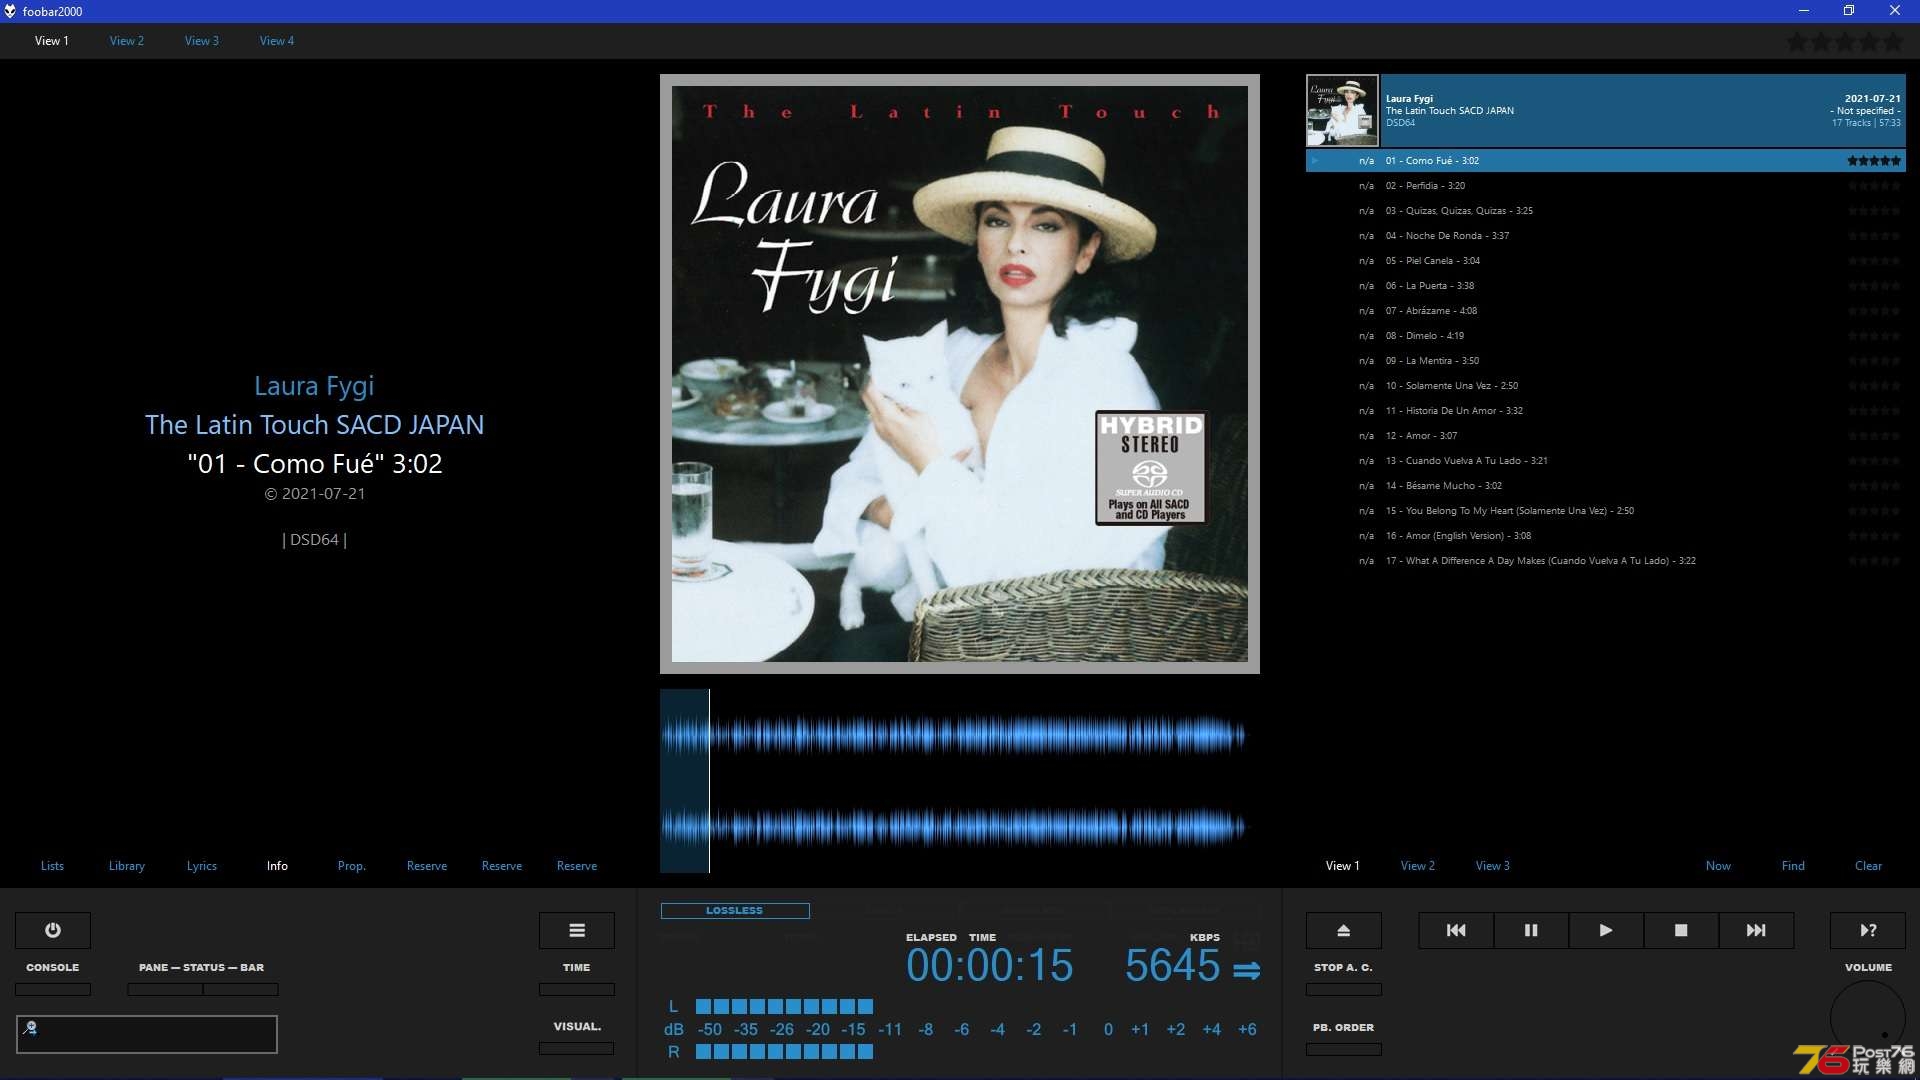This screenshot has width=1920, height=1080.
Task: Select track 06 - La Puerta
Action: pyautogui.click(x=1606, y=286)
